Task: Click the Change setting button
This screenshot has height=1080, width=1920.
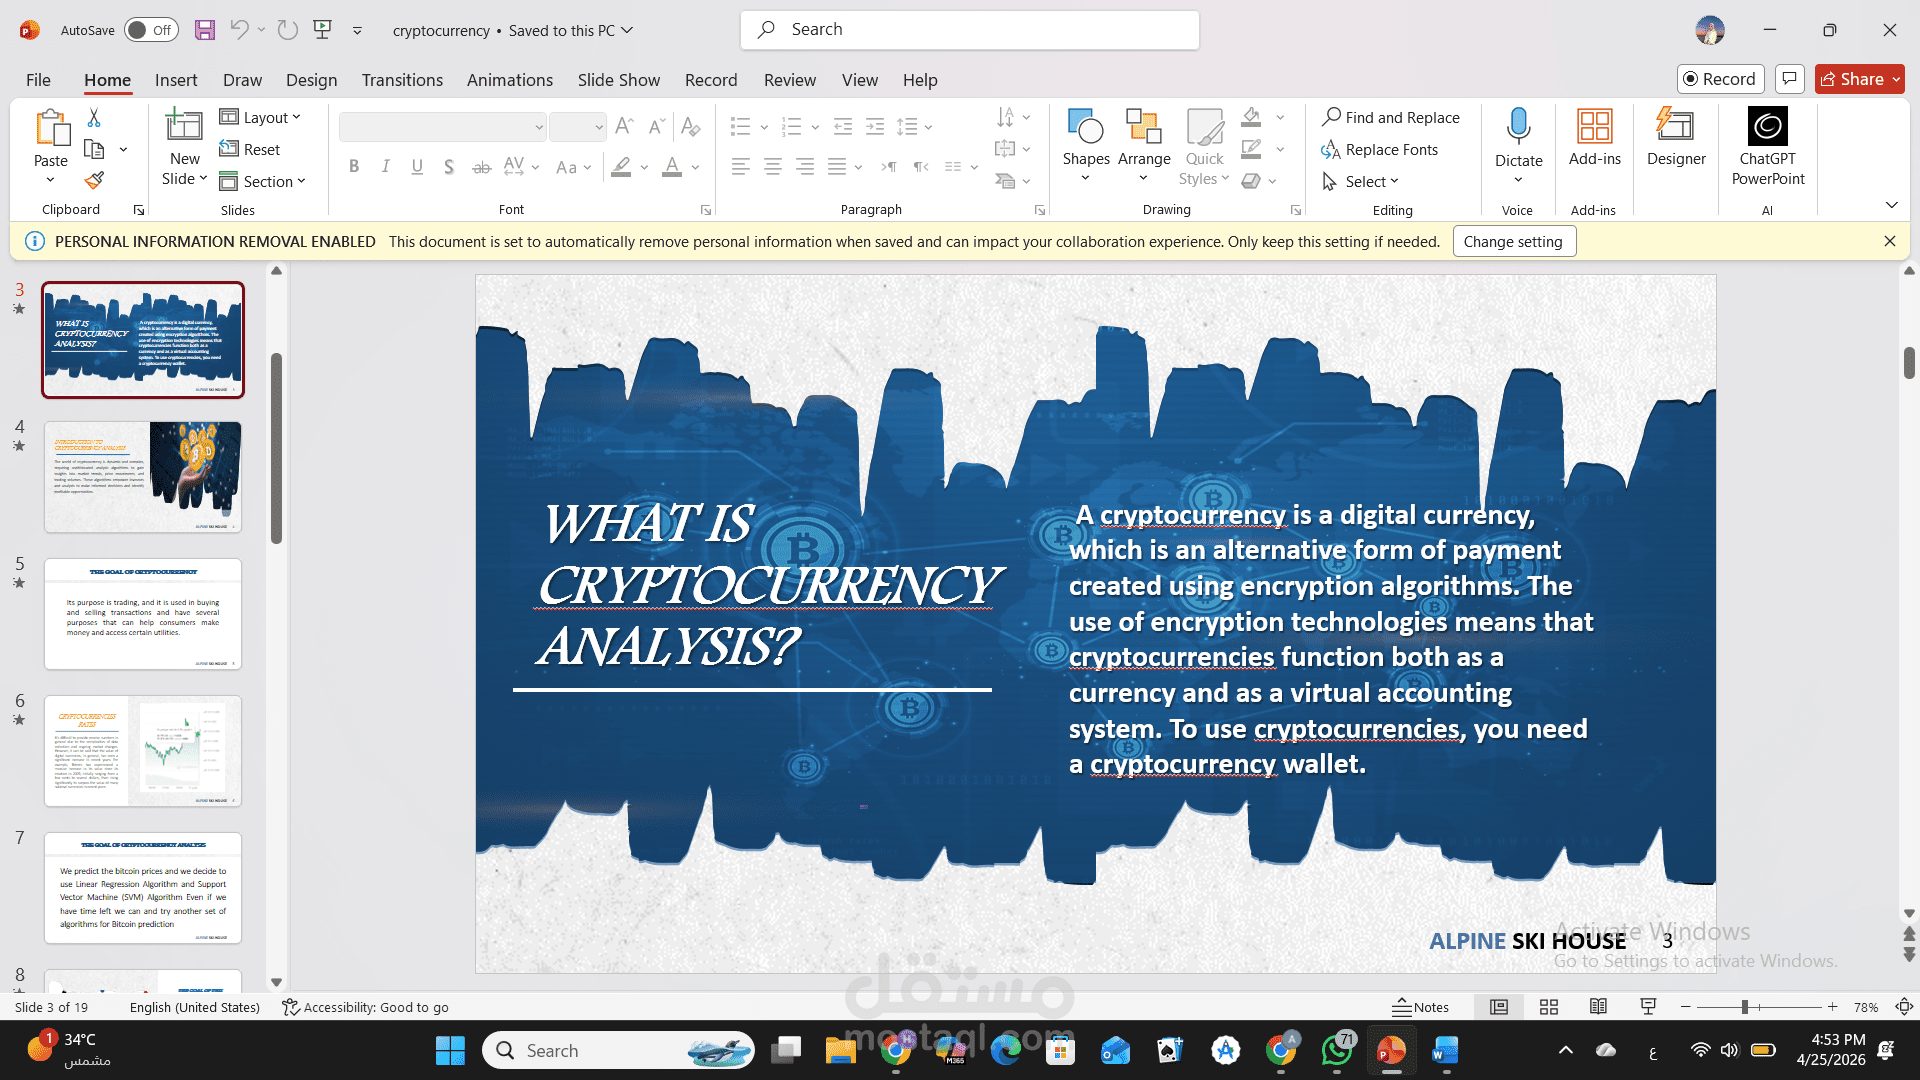Action: [x=1513, y=242]
